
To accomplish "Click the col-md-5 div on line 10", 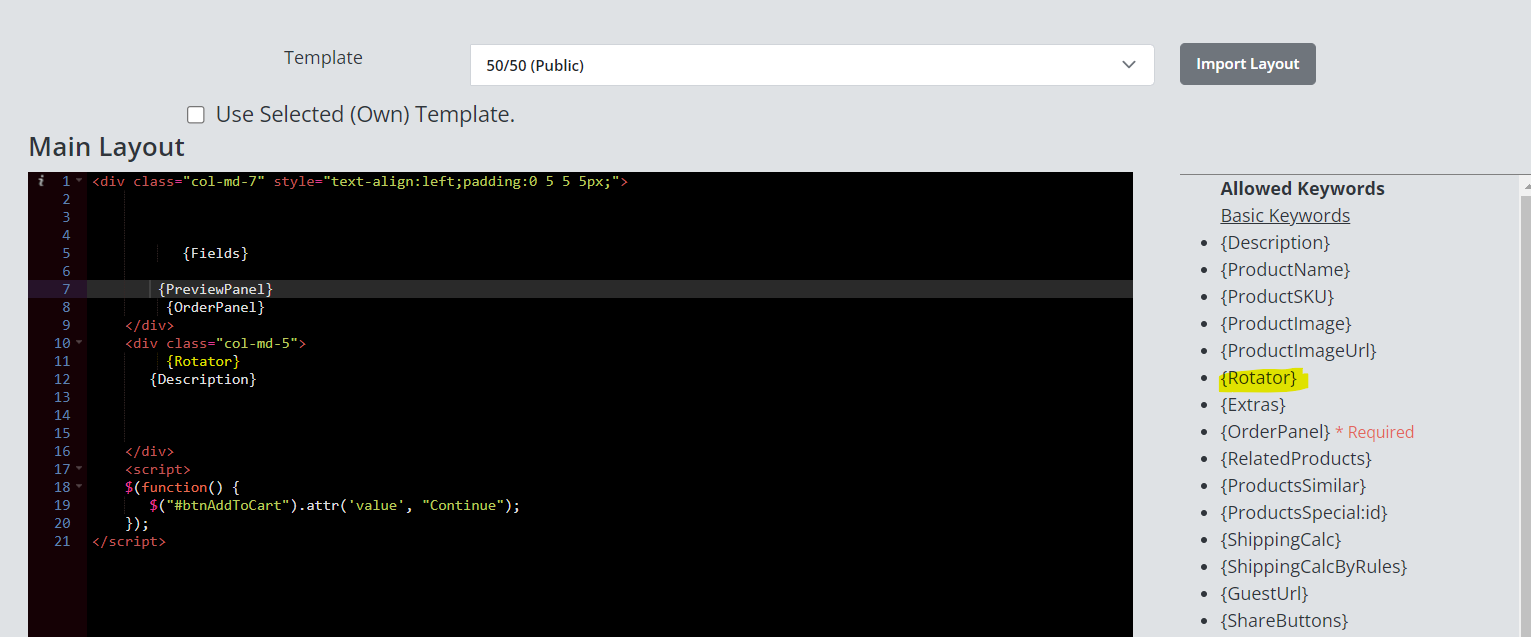I will [215, 343].
